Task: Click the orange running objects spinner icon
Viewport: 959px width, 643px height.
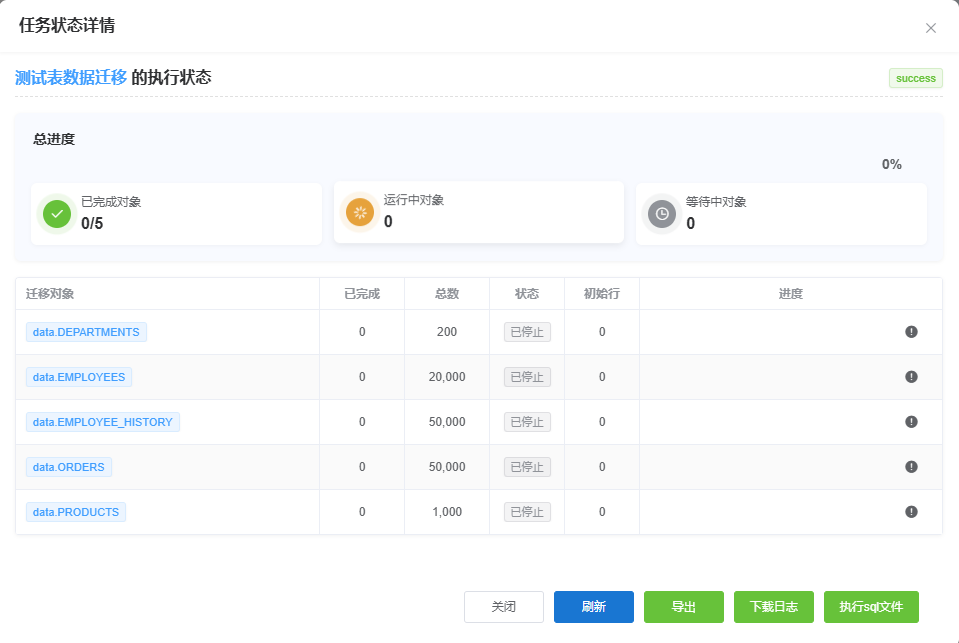Action: [360, 212]
